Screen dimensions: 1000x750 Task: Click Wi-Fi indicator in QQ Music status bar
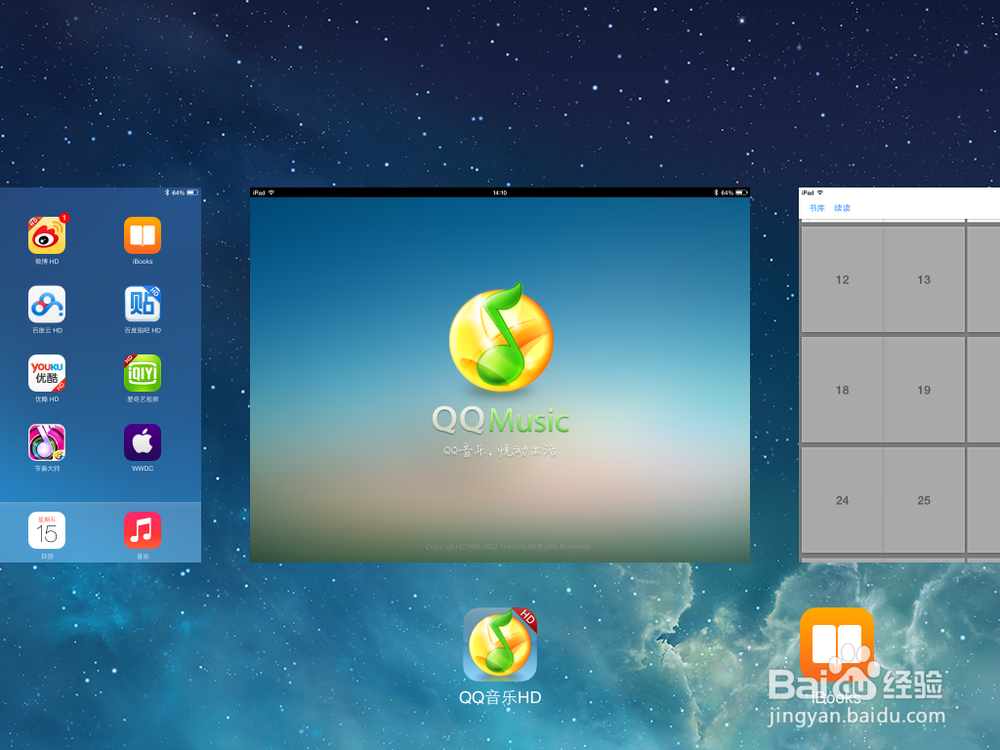[x=271, y=193]
